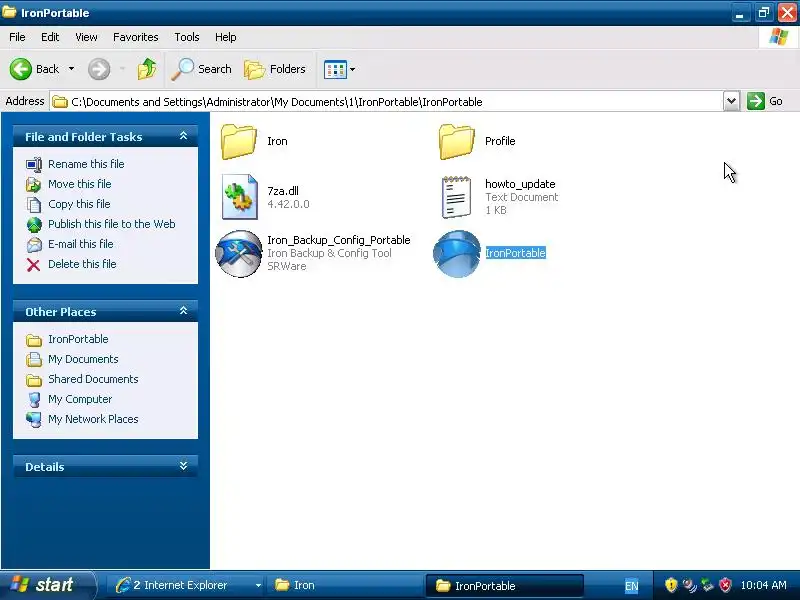Open the Views mode dropdown arrow
Screen dimensions: 800x600
pos(352,69)
